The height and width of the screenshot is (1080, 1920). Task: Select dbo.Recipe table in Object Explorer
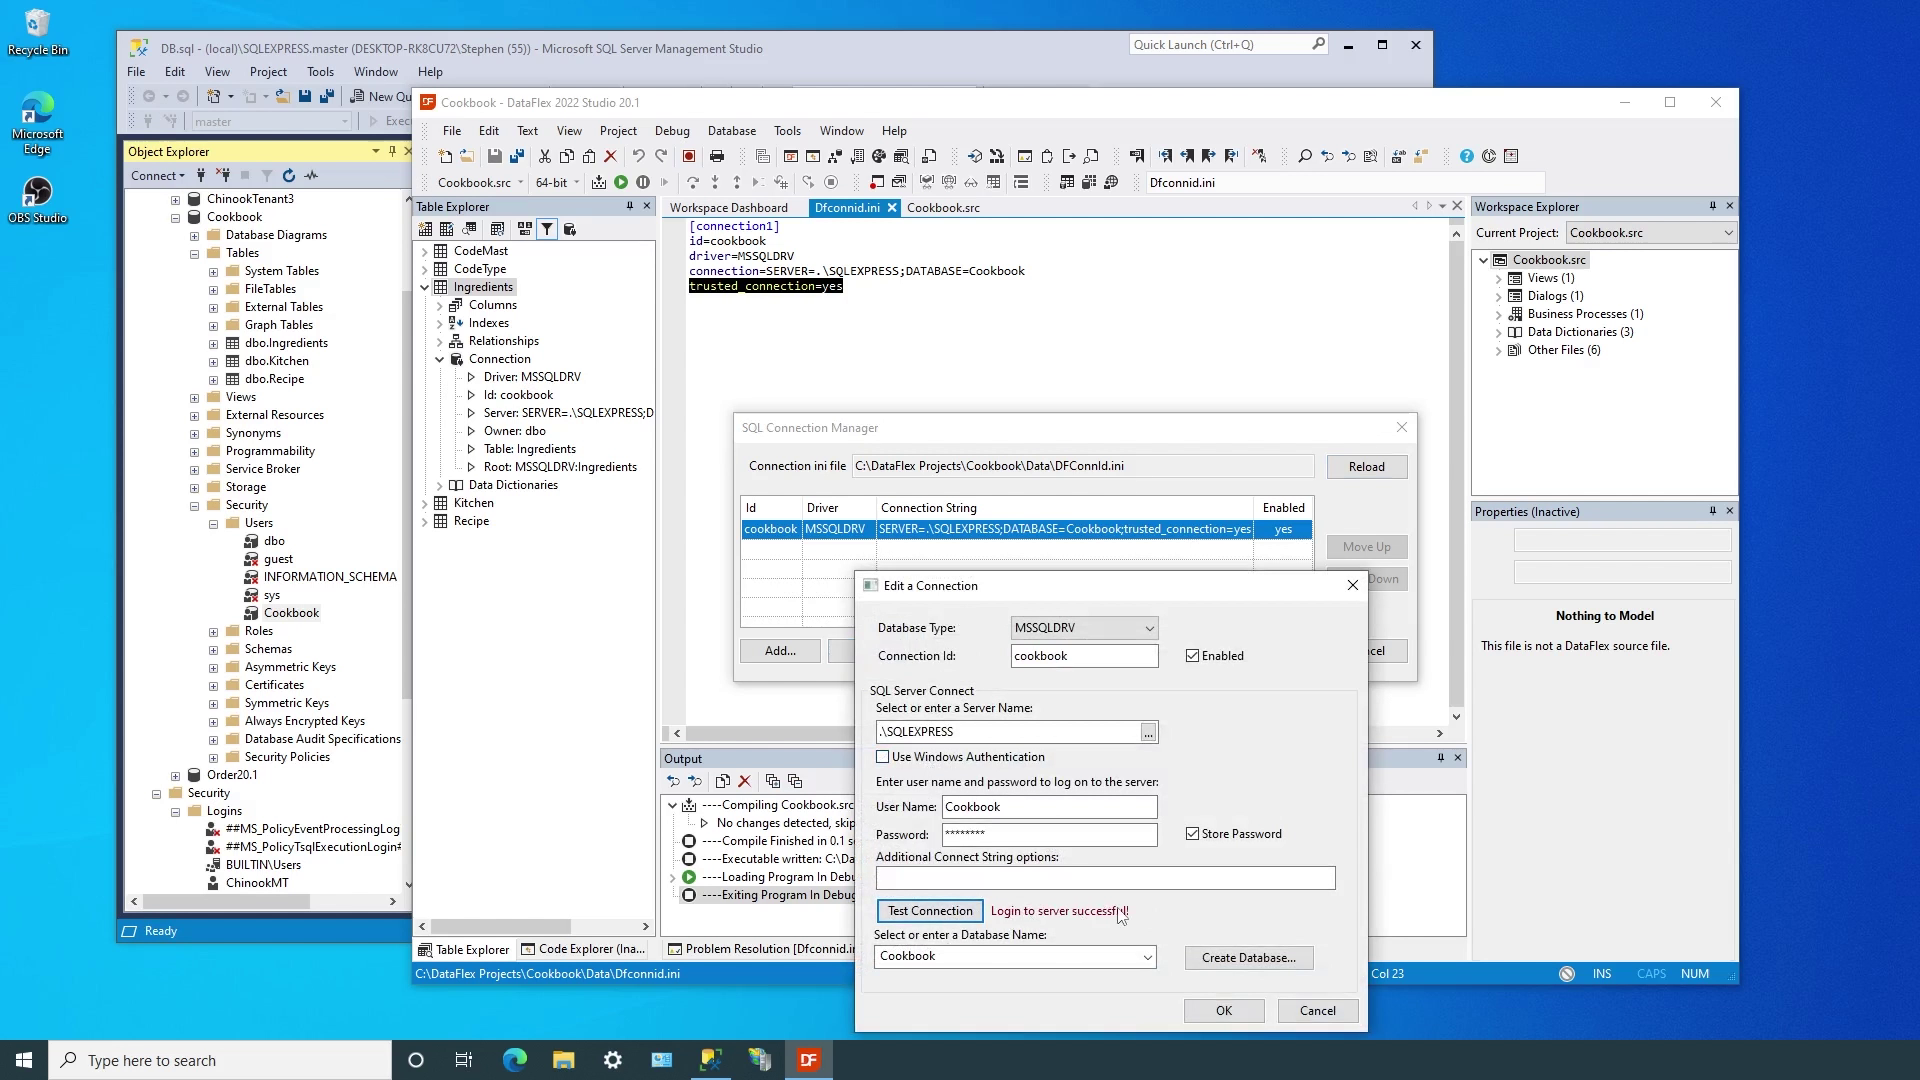point(274,379)
